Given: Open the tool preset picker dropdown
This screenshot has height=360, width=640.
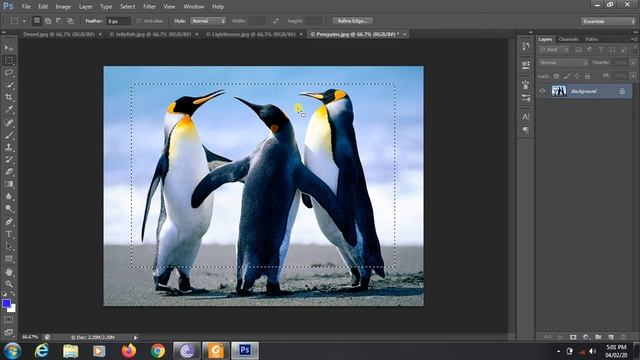Looking at the screenshot, I should pos(24,21).
